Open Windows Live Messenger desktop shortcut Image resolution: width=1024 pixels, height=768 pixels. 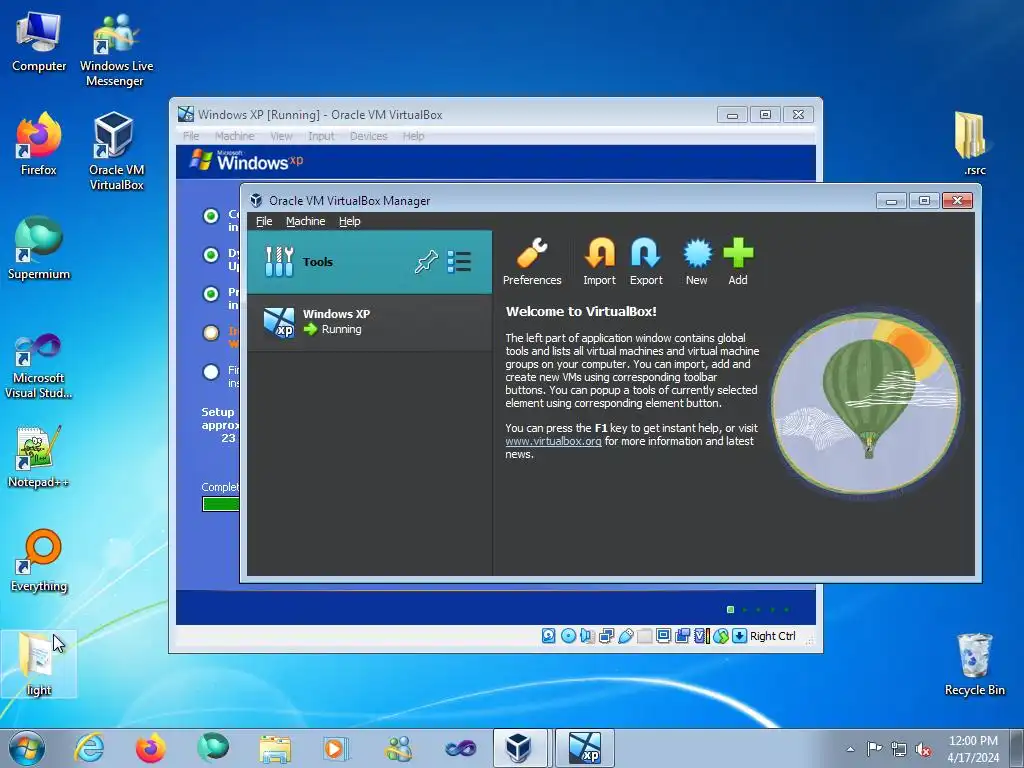coord(116,50)
